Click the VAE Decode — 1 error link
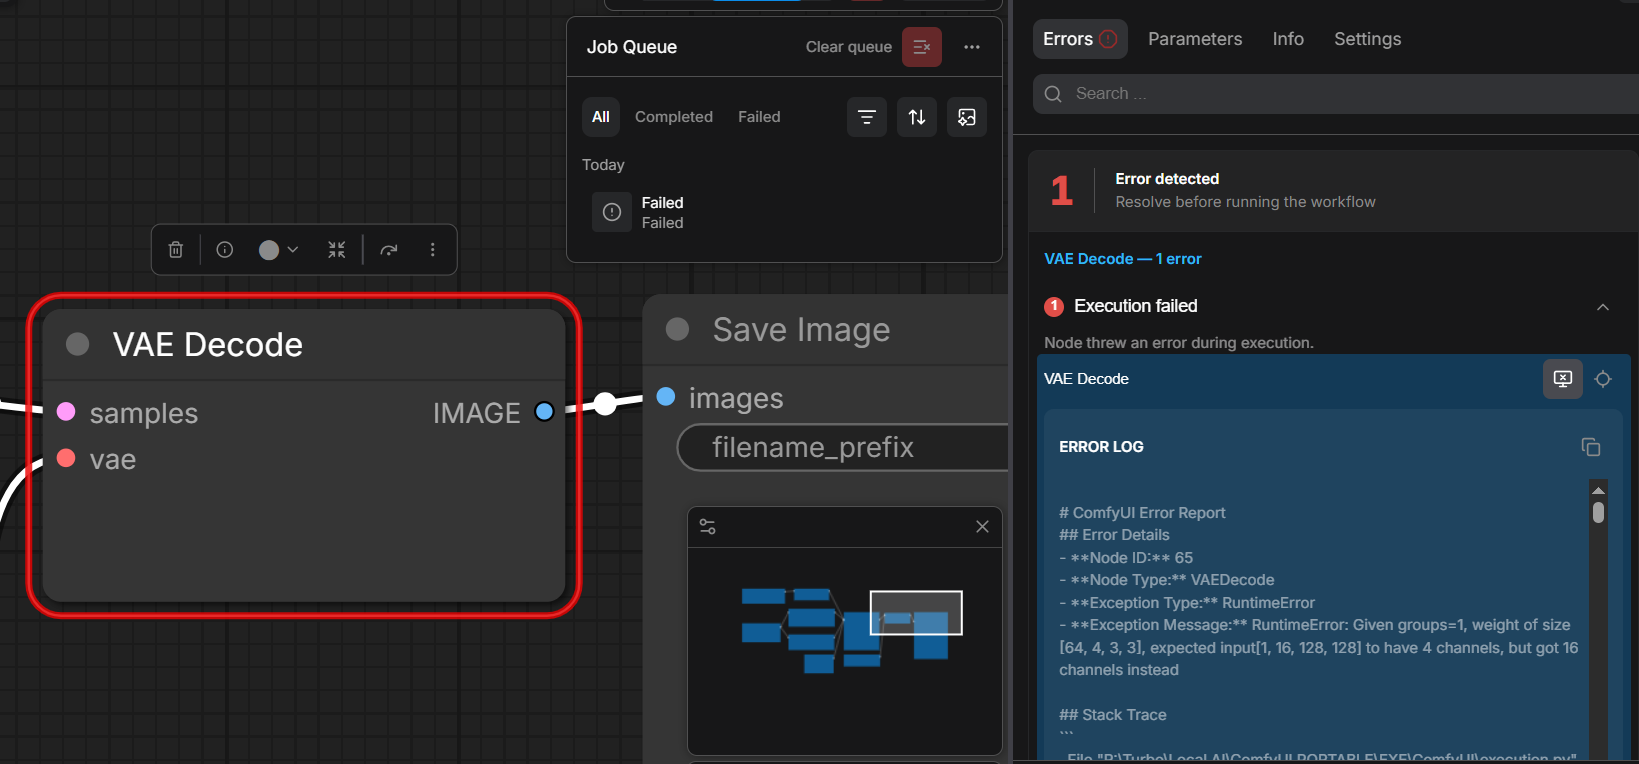The height and width of the screenshot is (764, 1639). tap(1123, 259)
